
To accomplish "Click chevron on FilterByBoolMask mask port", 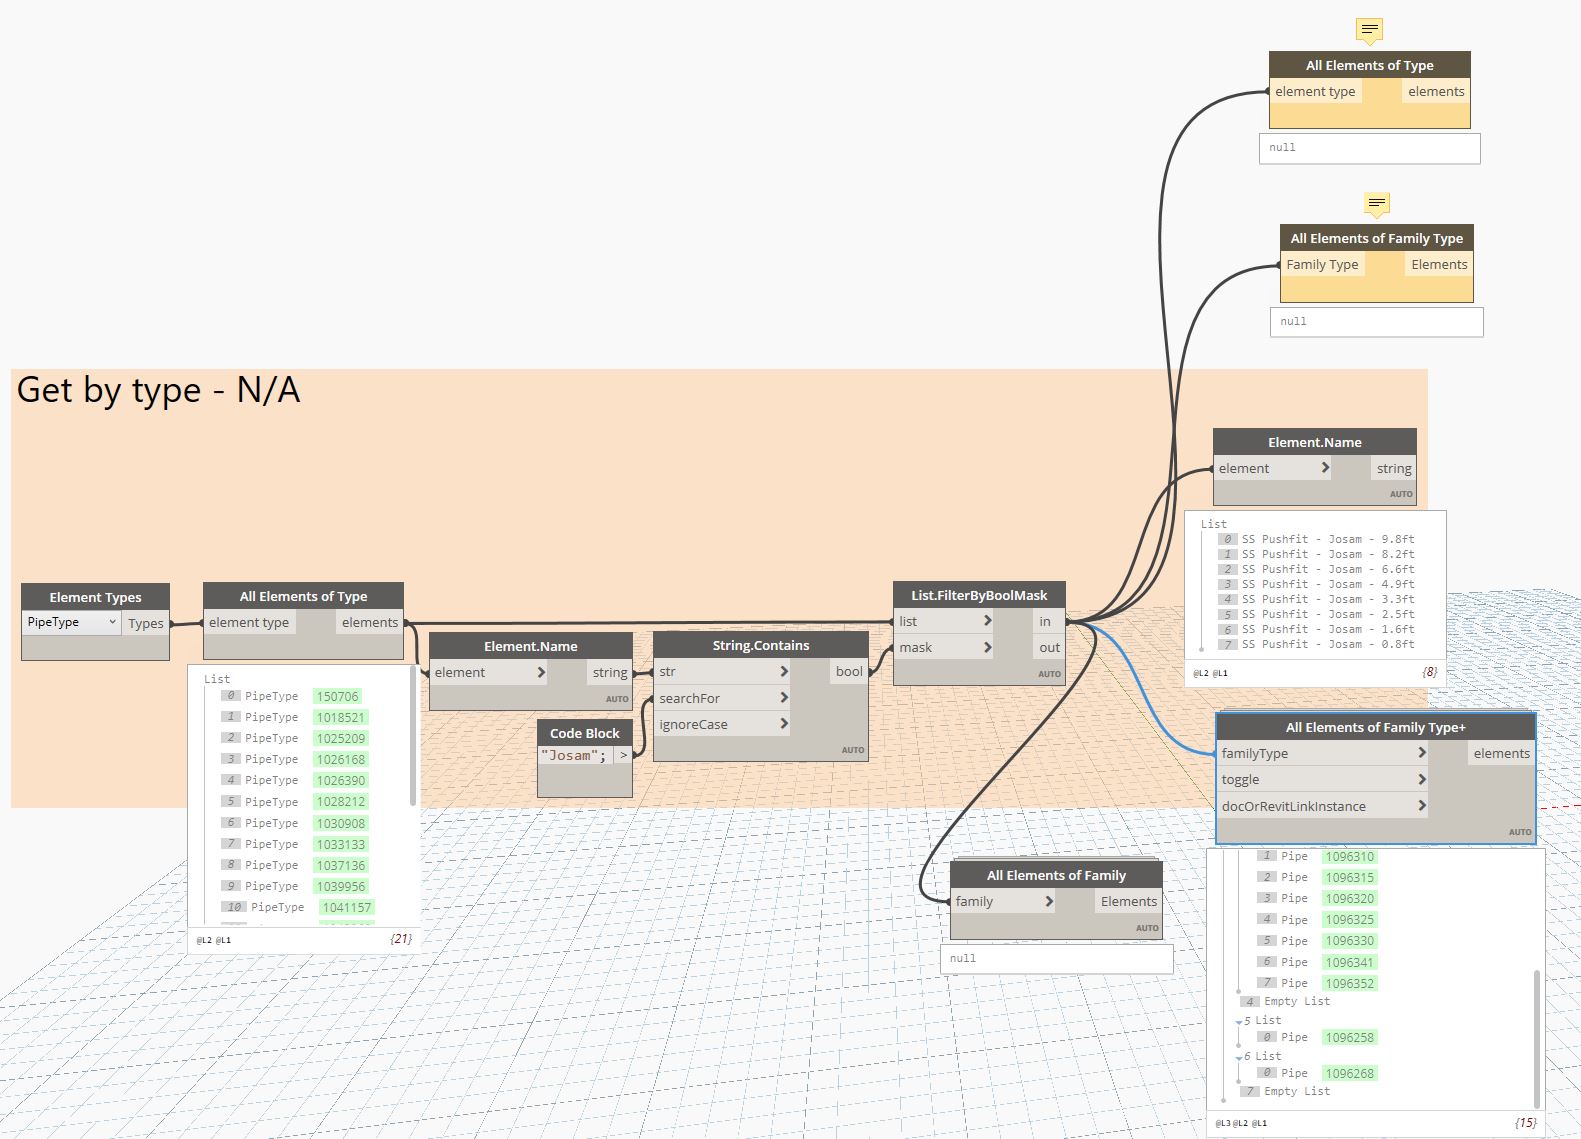I will (987, 647).
